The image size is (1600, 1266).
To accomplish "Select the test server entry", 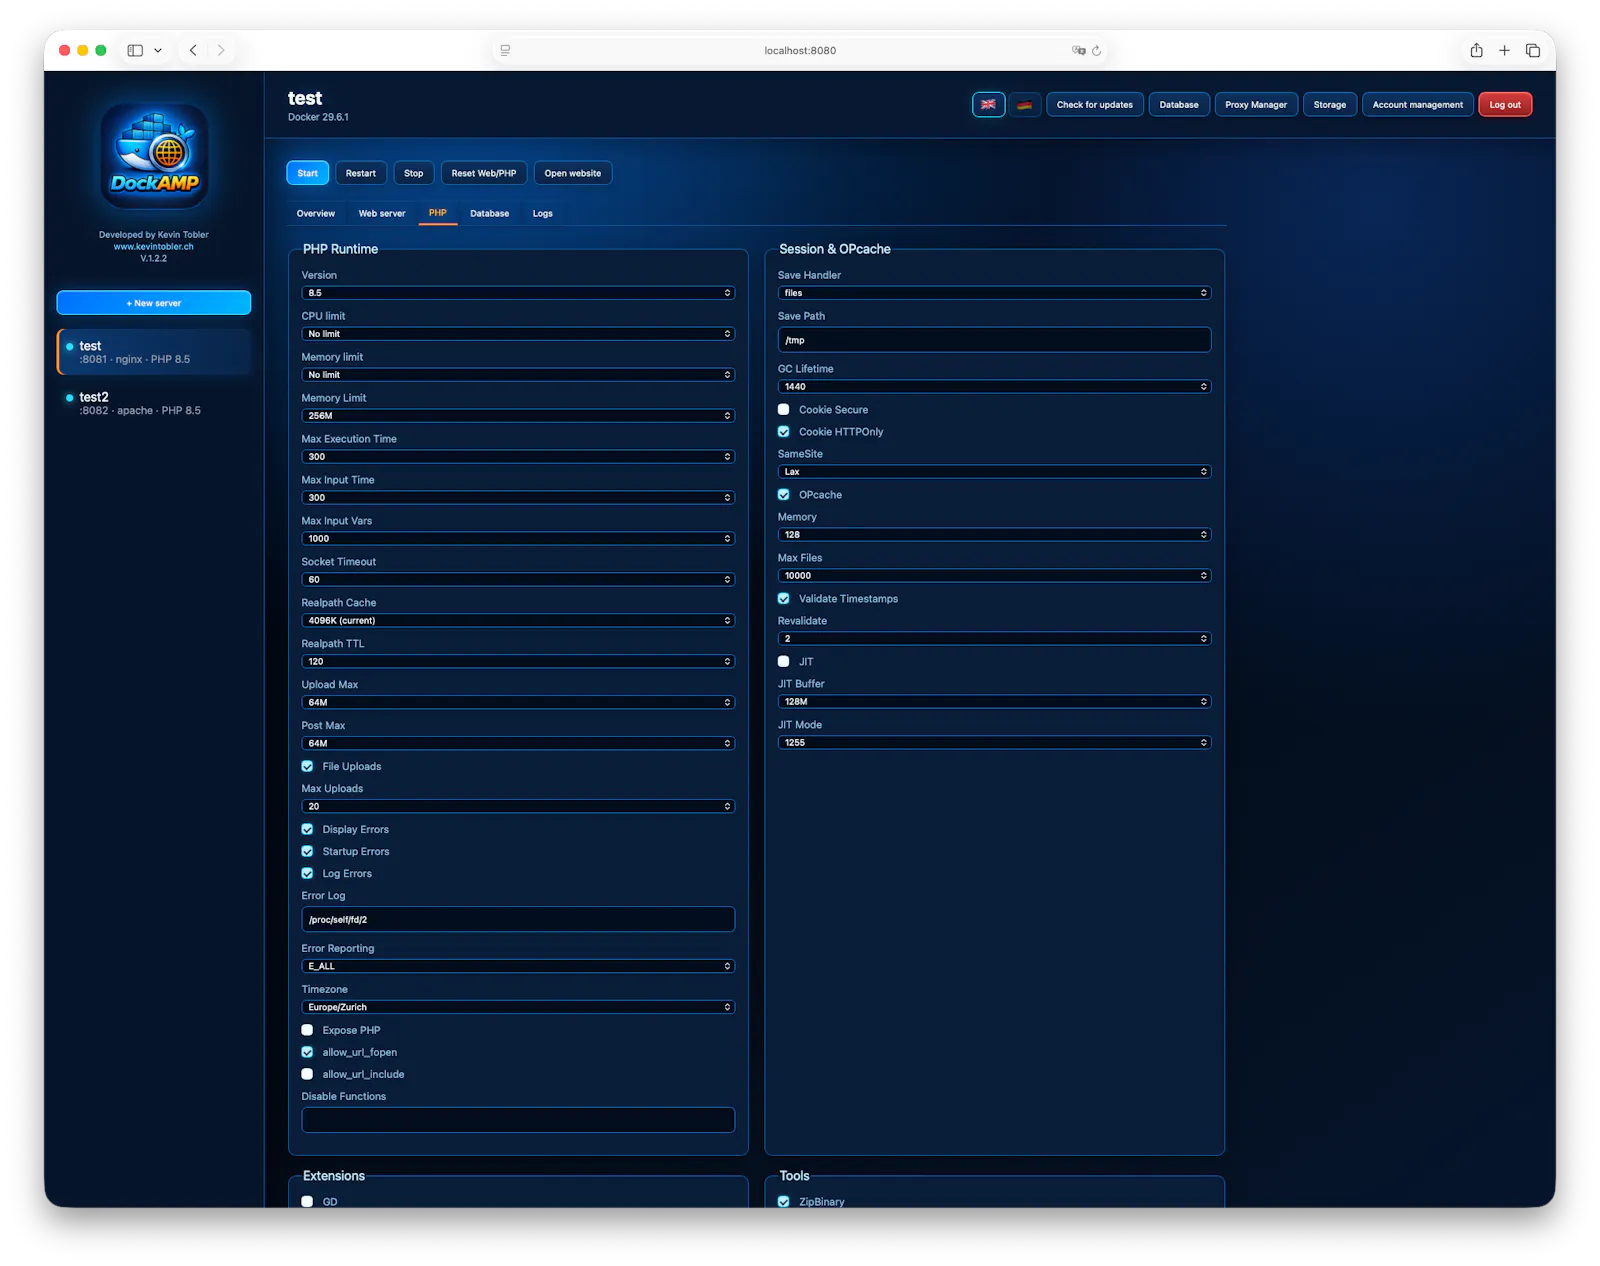I will pos(154,352).
